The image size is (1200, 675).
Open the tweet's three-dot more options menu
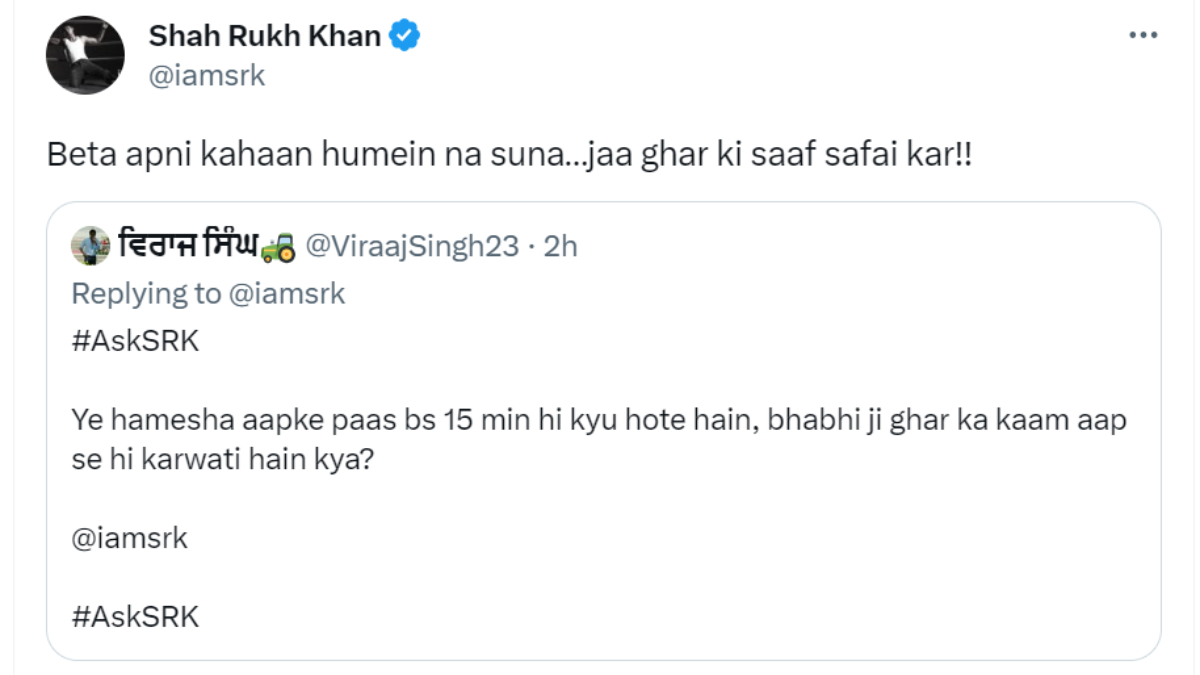pyautogui.click(x=1143, y=35)
